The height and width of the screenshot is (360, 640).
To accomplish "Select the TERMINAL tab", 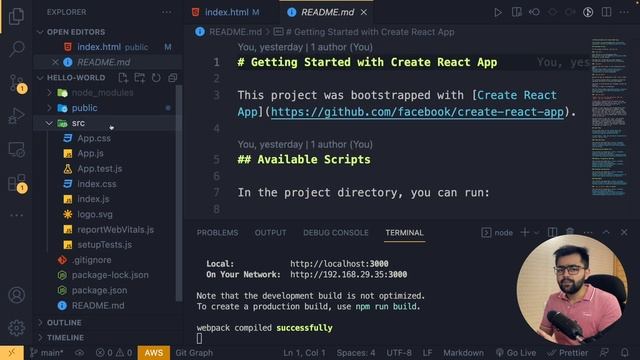I will point(404,233).
